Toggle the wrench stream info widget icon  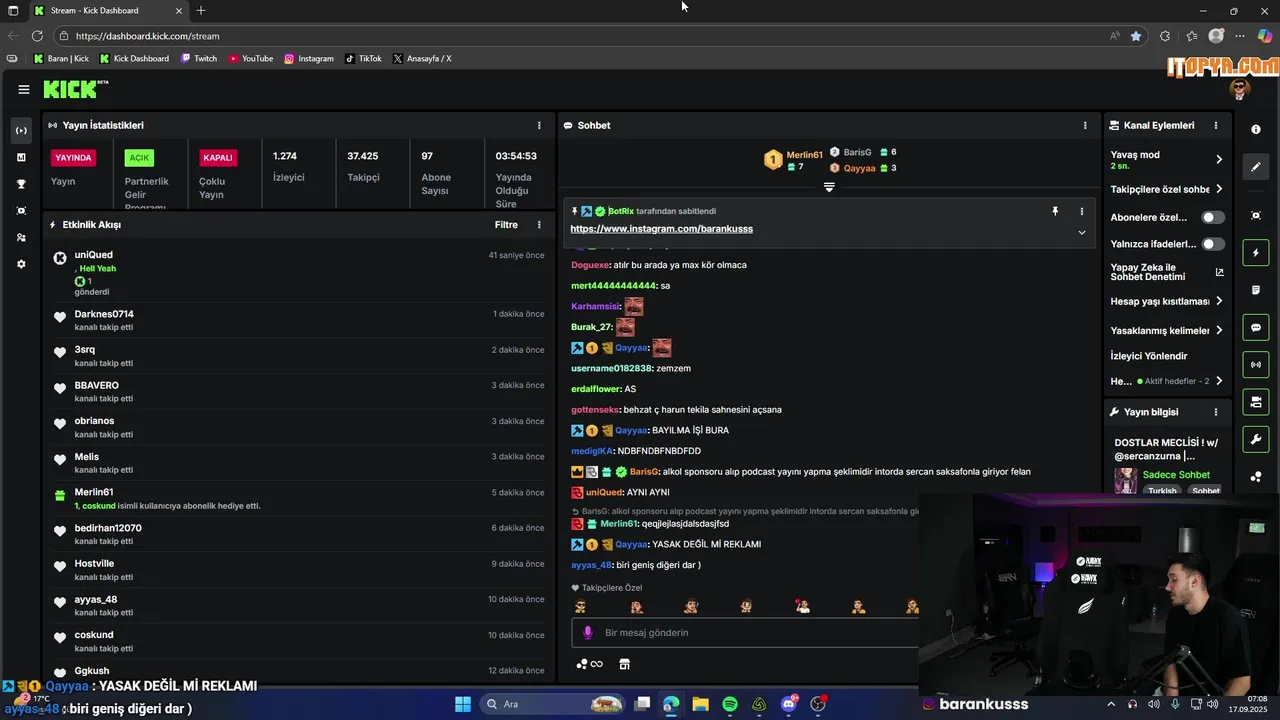tap(1256, 439)
